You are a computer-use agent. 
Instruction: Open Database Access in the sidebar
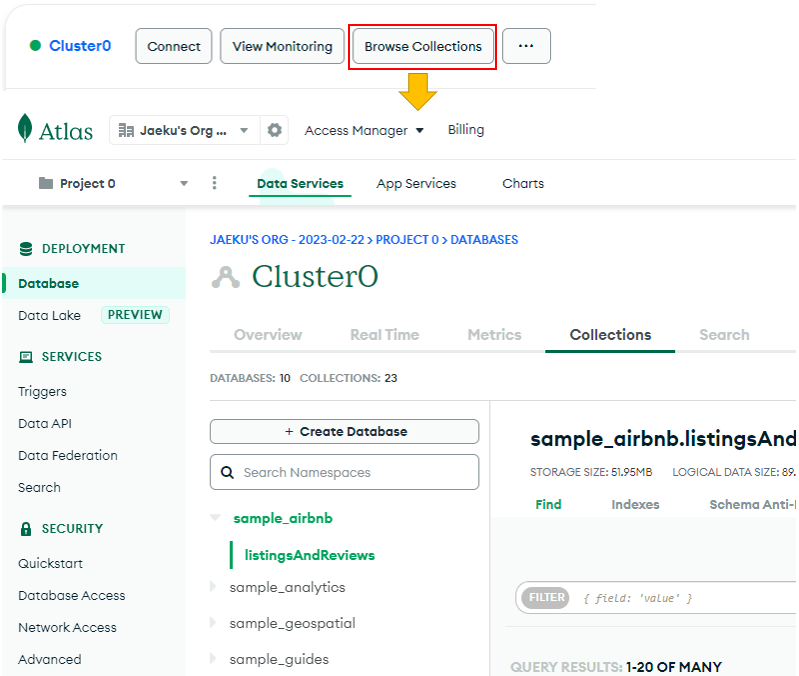[72, 596]
